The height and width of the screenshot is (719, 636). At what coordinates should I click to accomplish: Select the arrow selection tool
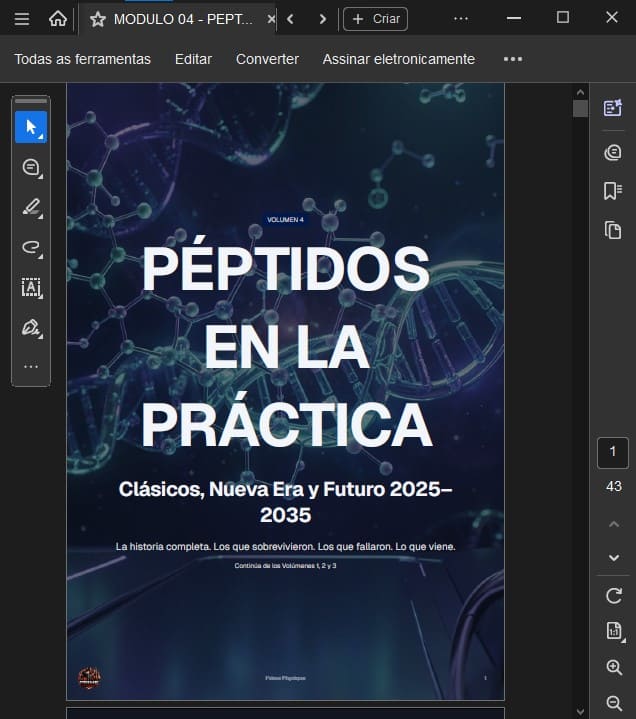(31, 127)
